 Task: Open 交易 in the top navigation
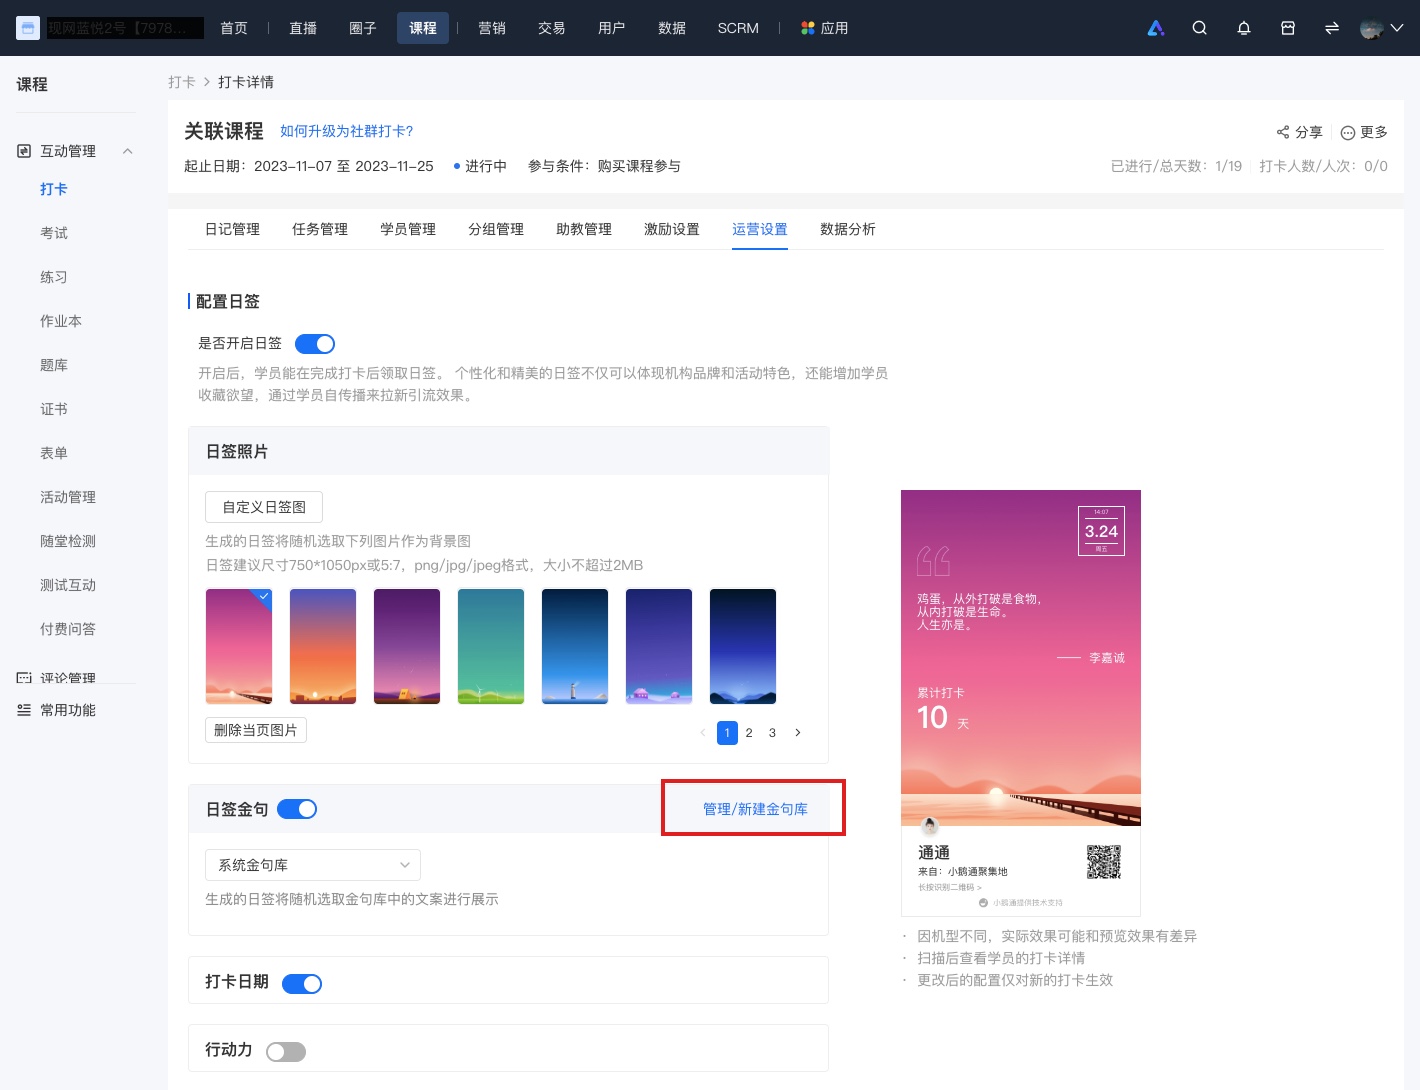(552, 28)
